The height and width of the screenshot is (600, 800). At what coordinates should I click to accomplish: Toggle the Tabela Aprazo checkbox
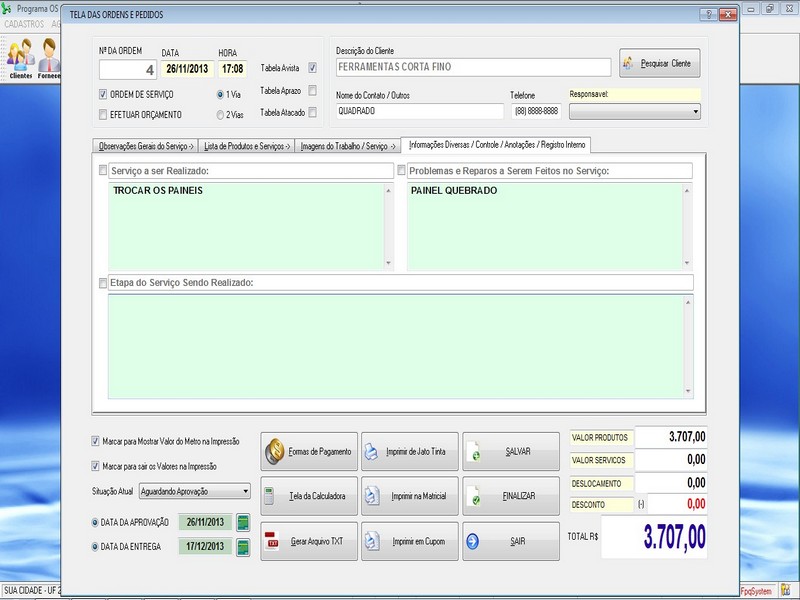(x=313, y=90)
